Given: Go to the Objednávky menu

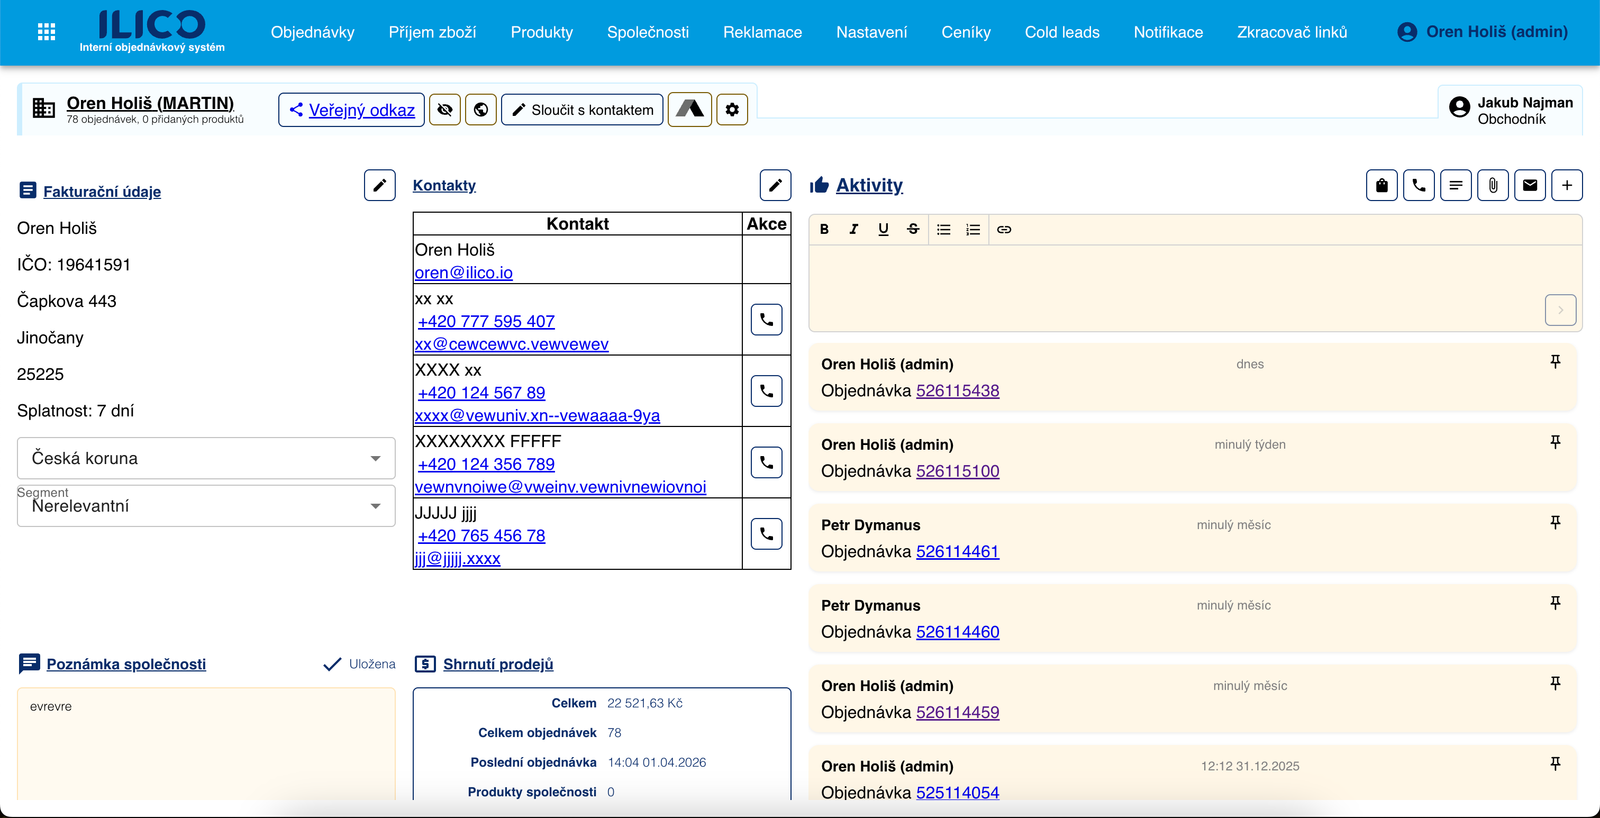Looking at the screenshot, I should click(312, 32).
